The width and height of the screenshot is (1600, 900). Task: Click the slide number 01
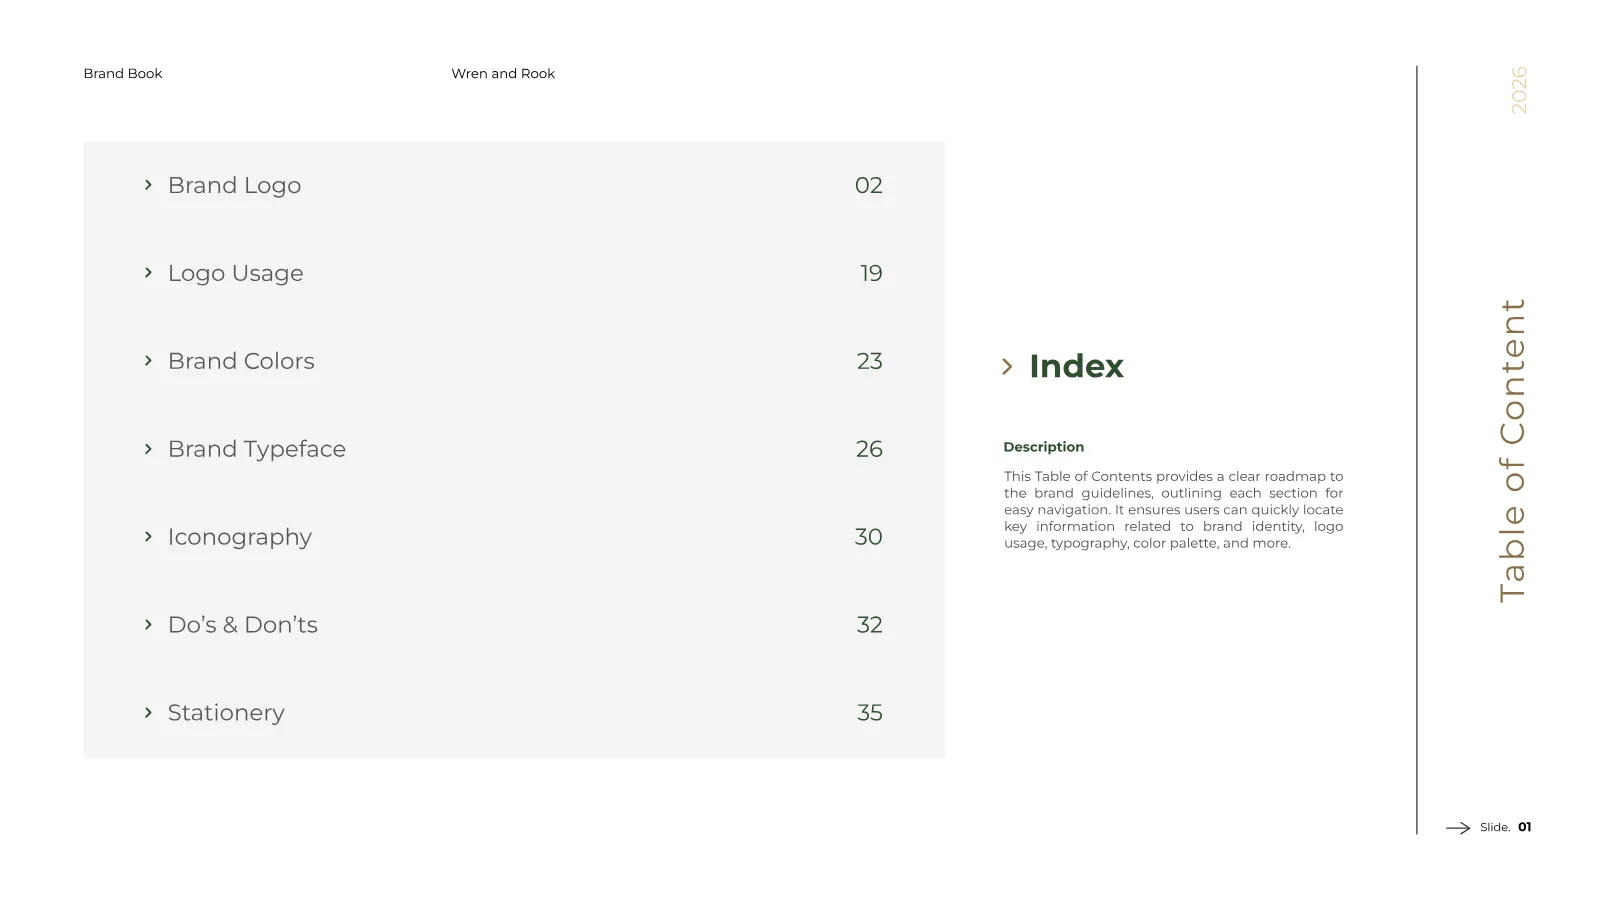(x=1525, y=827)
